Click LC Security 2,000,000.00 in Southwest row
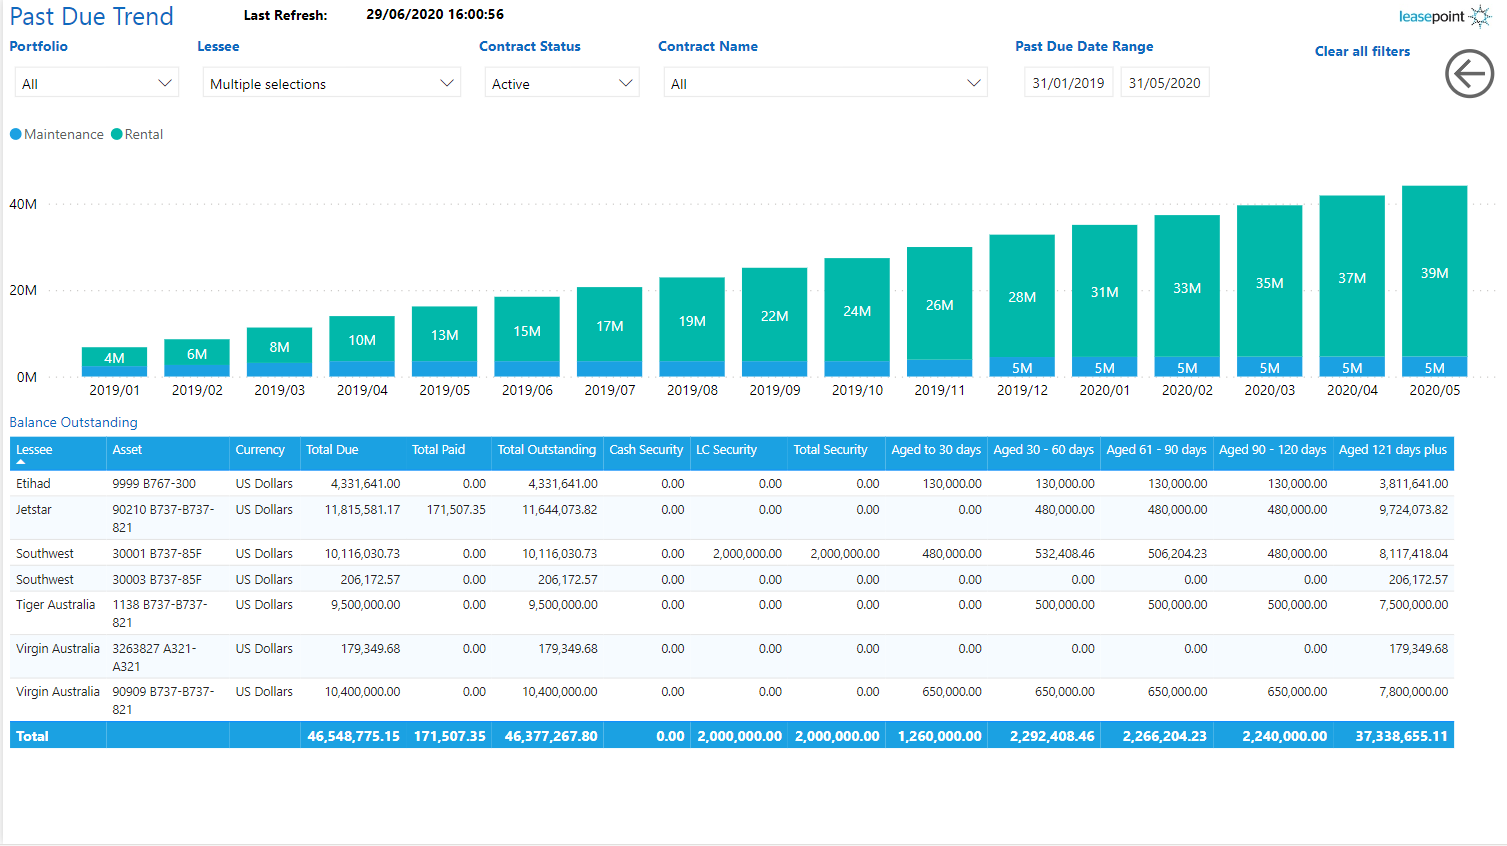This screenshot has width=1507, height=846. [747, 553]
